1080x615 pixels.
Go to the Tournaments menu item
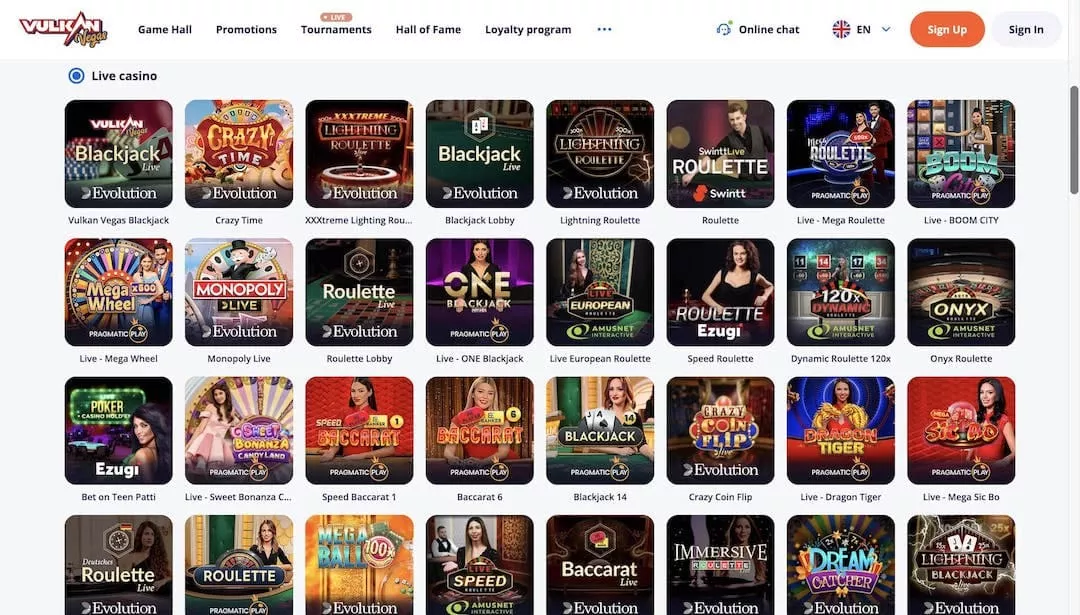tap(336, 30)
